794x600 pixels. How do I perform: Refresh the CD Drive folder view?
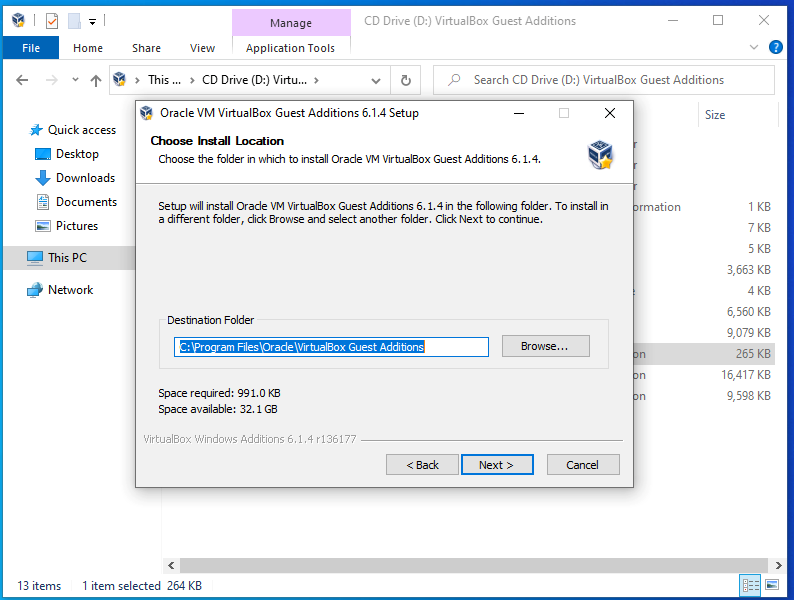click(406, 80)
